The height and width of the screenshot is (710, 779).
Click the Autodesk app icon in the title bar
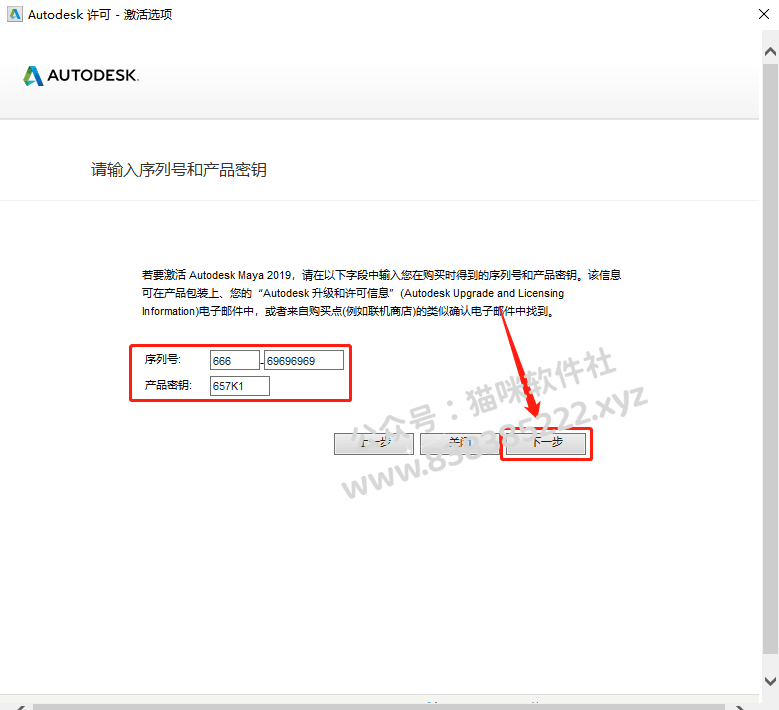coord(15,14)
